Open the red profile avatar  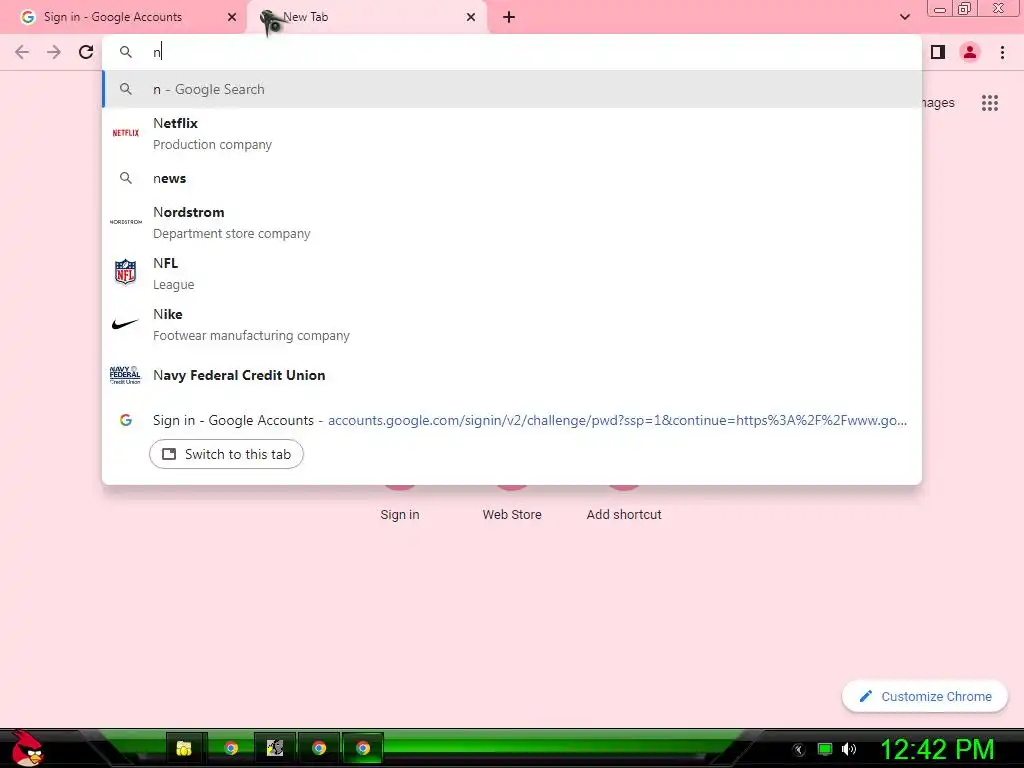coord(970,52)
